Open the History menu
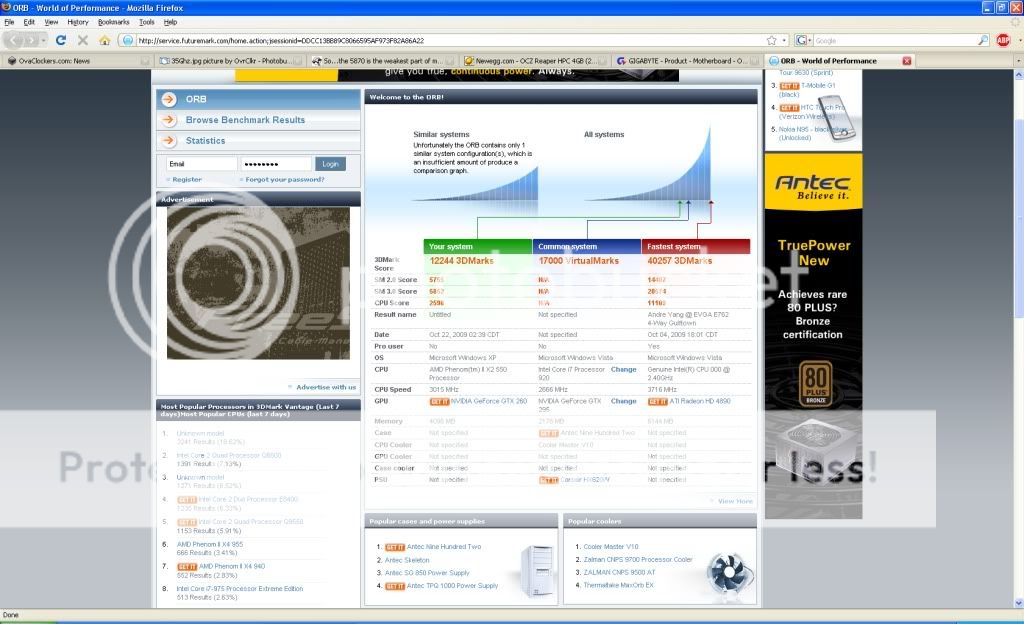Image resolution: width=1024 pixels, height=624 pixels. 78,22
